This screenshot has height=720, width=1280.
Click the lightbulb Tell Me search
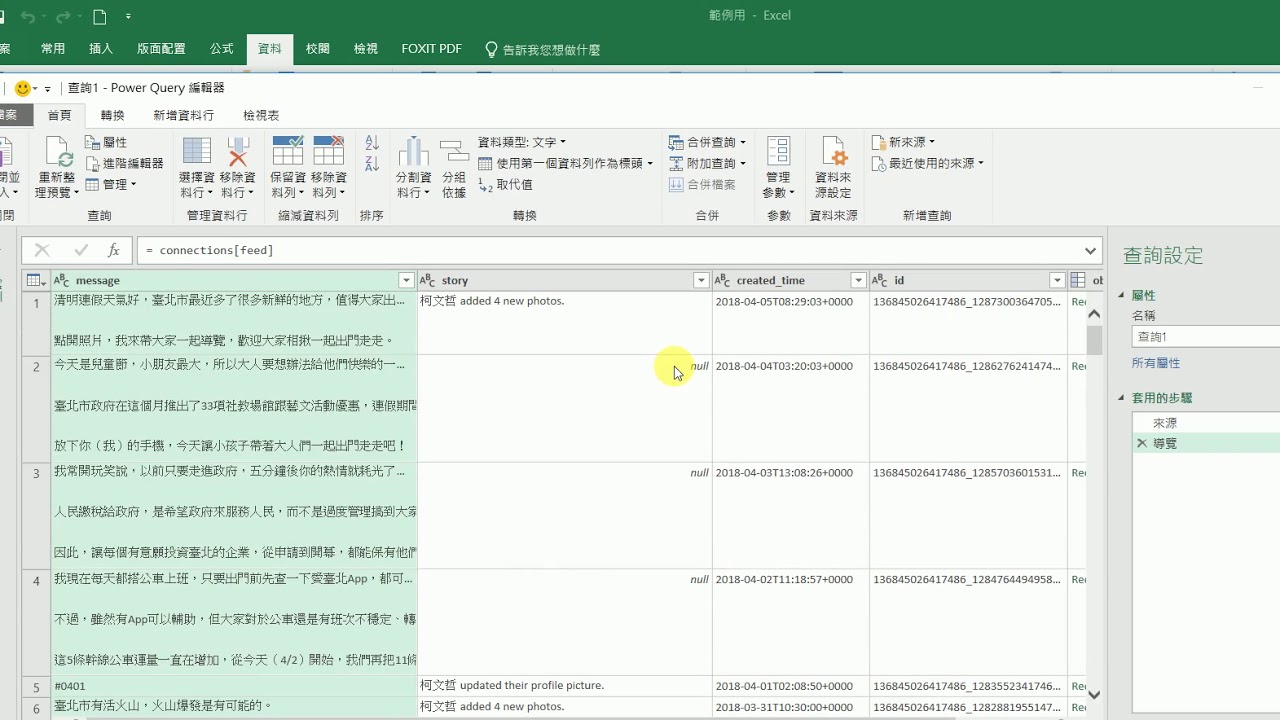(x=491, y=49)
